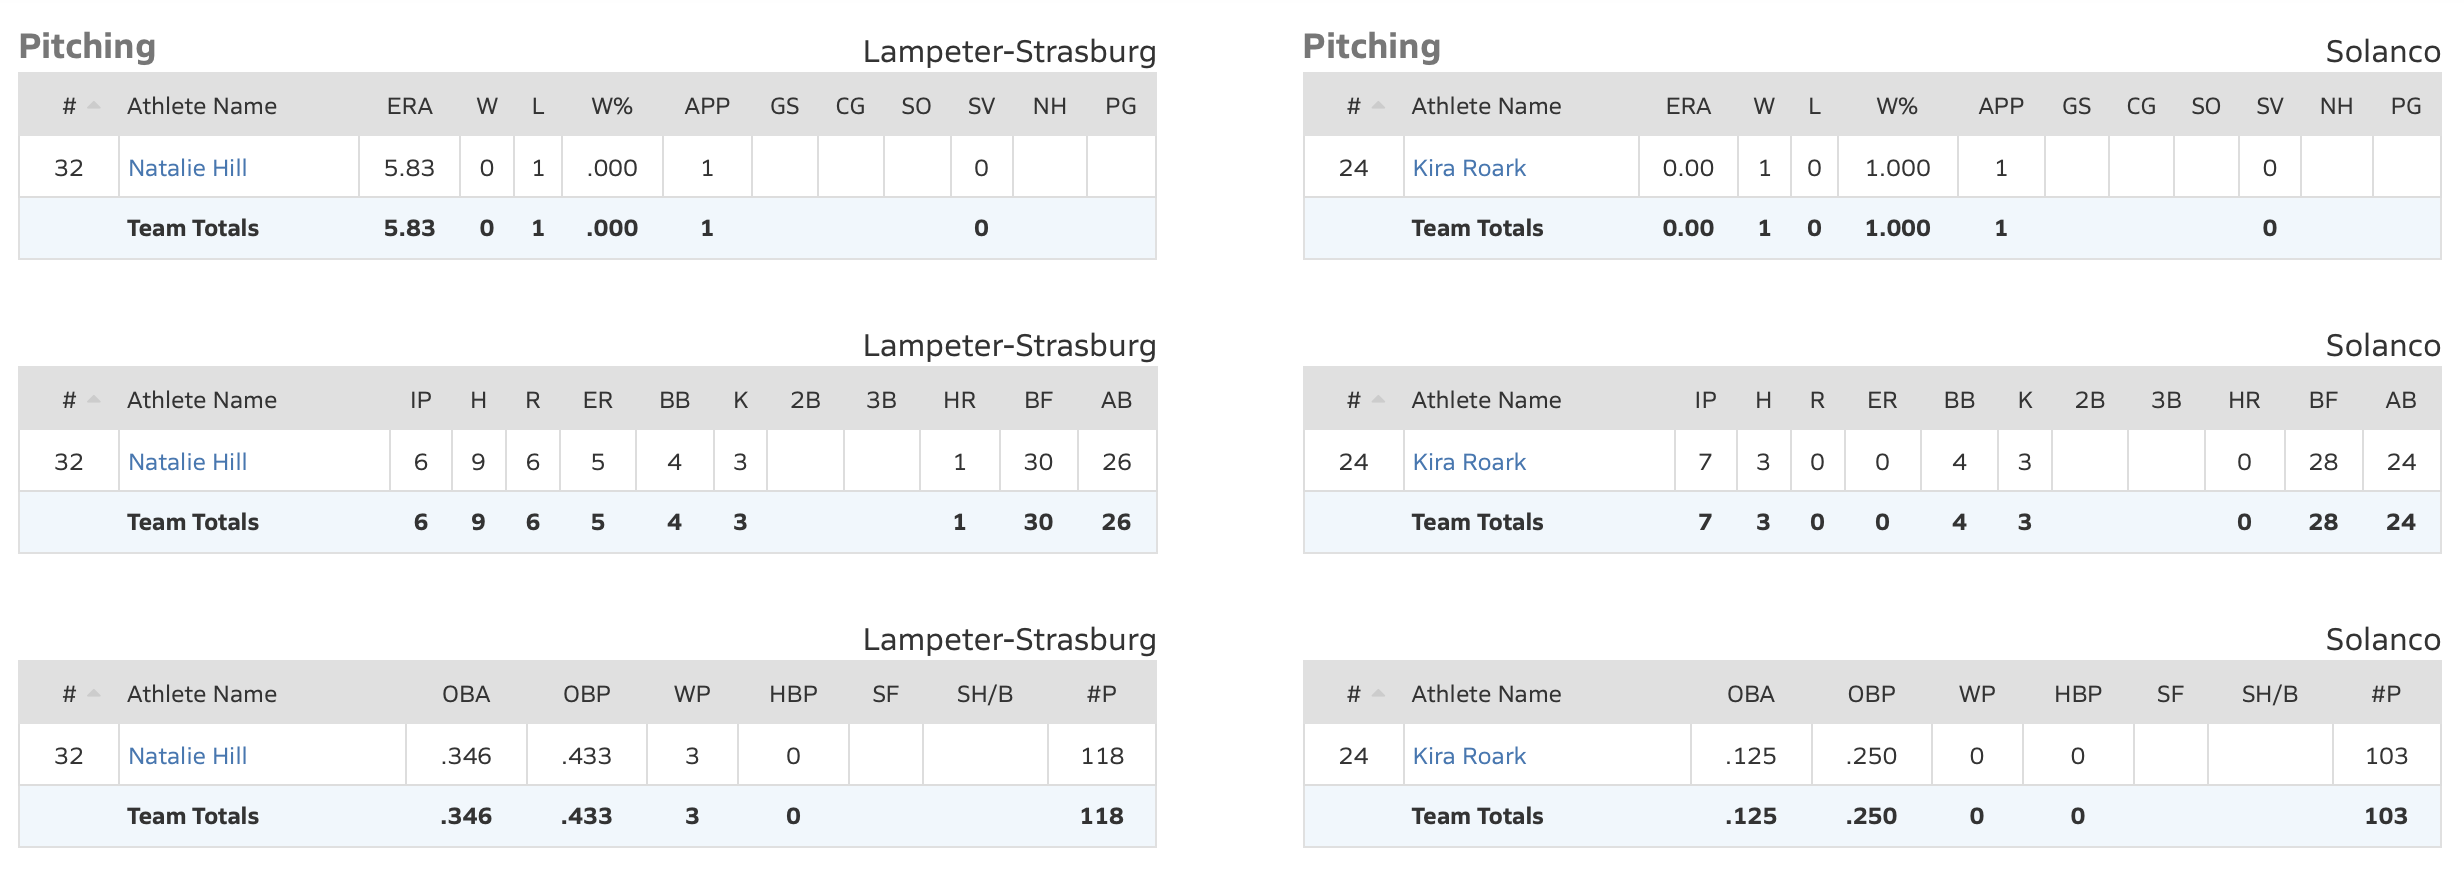Open Kira Roark link in the ERA table
Image resolution: width=2464 pixels, height=884 pixels.
point(1469,168)
